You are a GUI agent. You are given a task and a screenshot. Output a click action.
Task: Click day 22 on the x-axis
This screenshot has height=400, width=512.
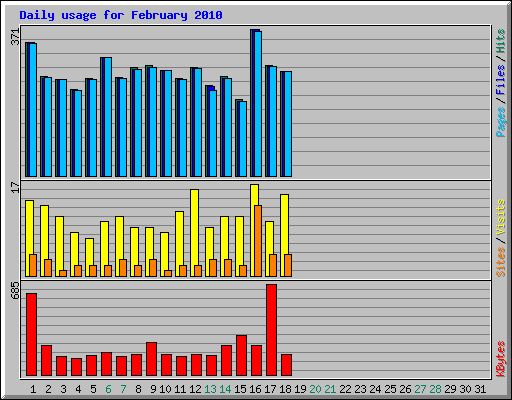[346, 389]
